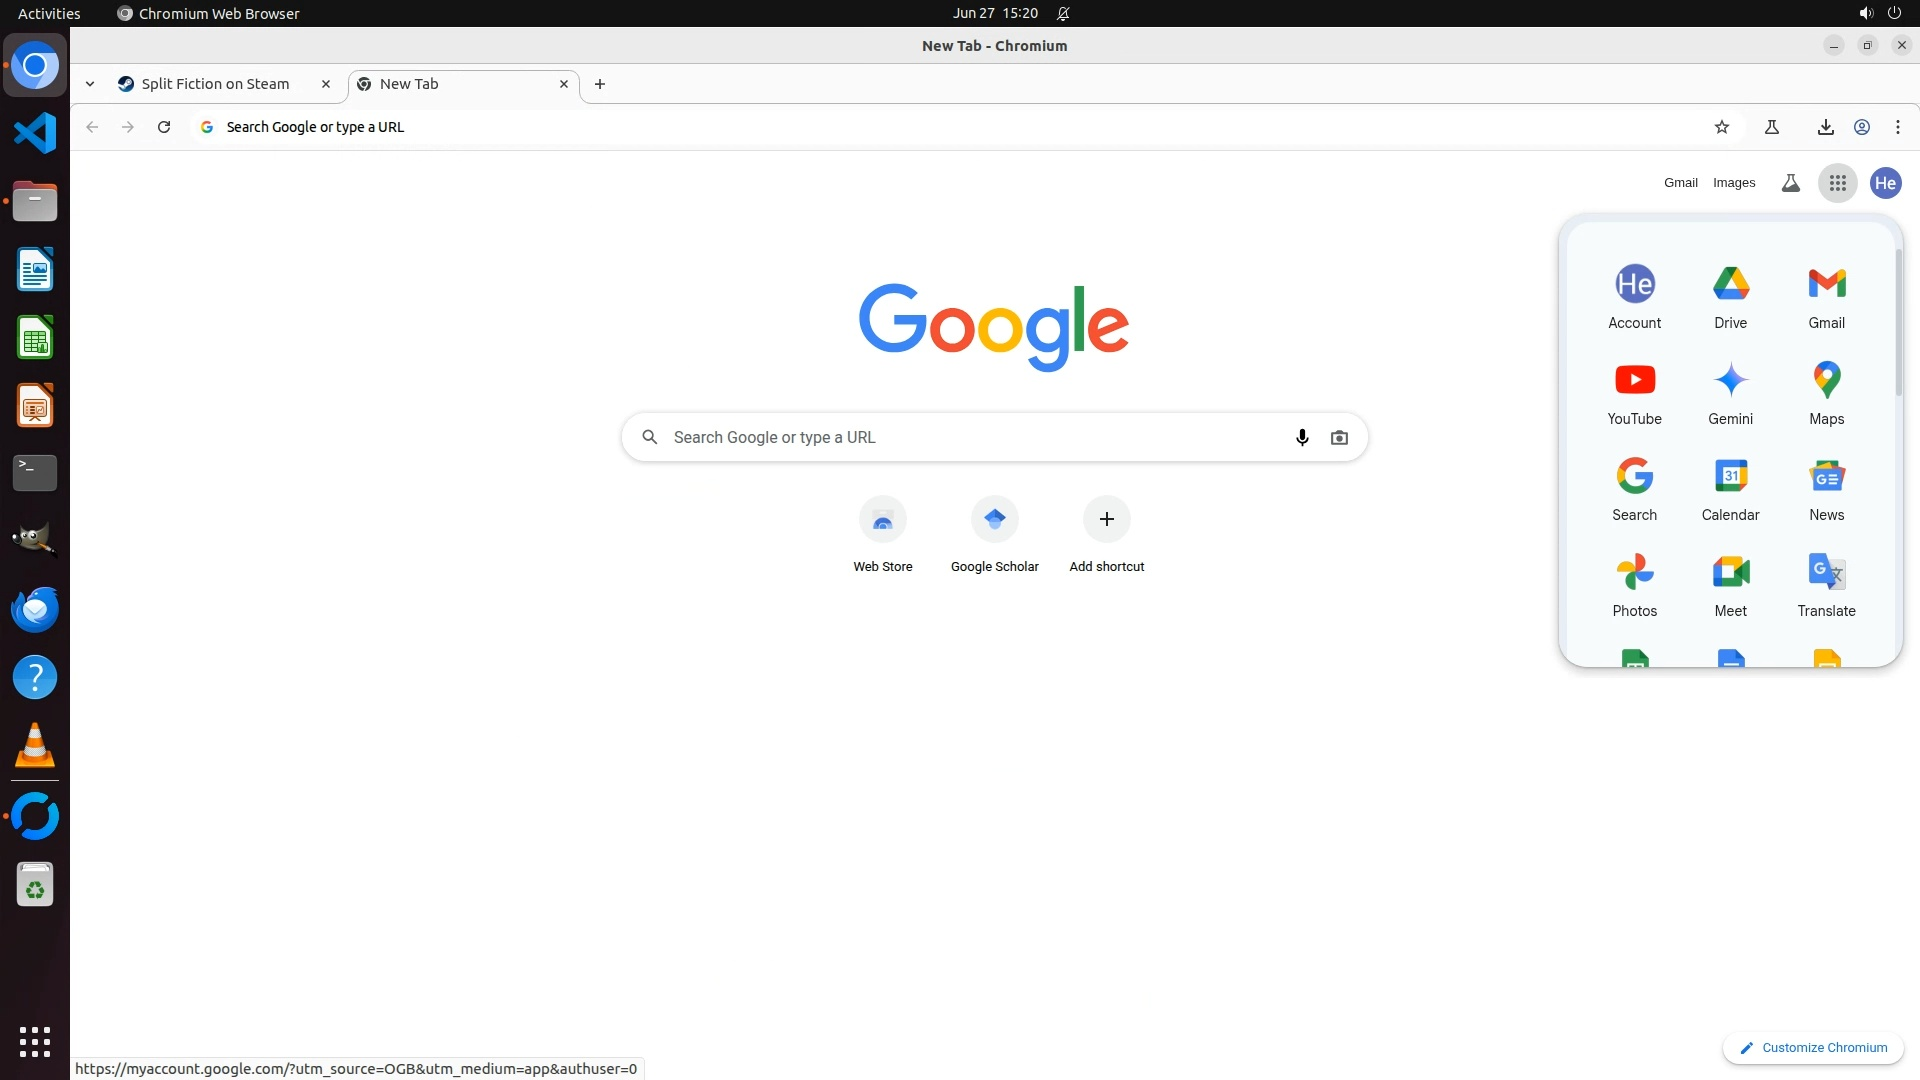Open Gemini in the apps panel
The height and width of the screenshot is (1080, 1920).
tap(1730, 392)
